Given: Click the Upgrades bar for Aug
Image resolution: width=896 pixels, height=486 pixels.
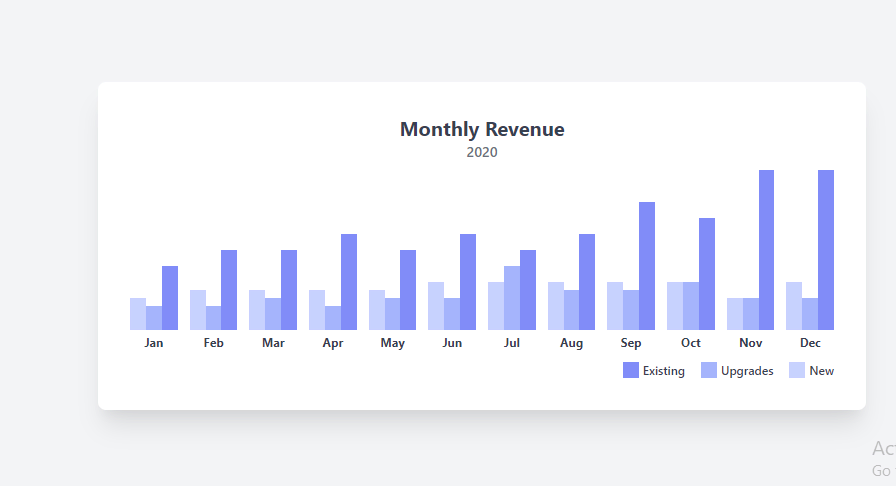Looking at the screenshot, I should [571, 310].
